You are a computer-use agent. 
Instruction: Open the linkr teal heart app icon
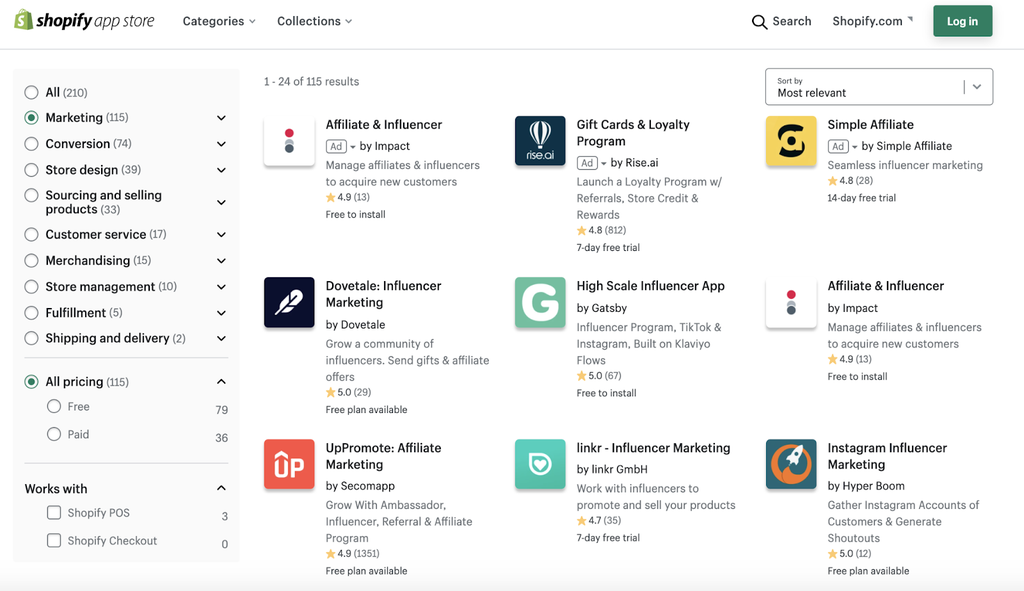click(x=540, y=464)
